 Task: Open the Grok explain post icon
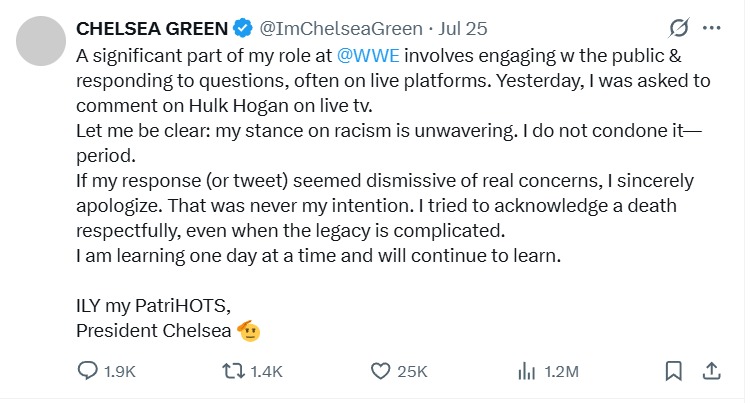tap(679, 27)
